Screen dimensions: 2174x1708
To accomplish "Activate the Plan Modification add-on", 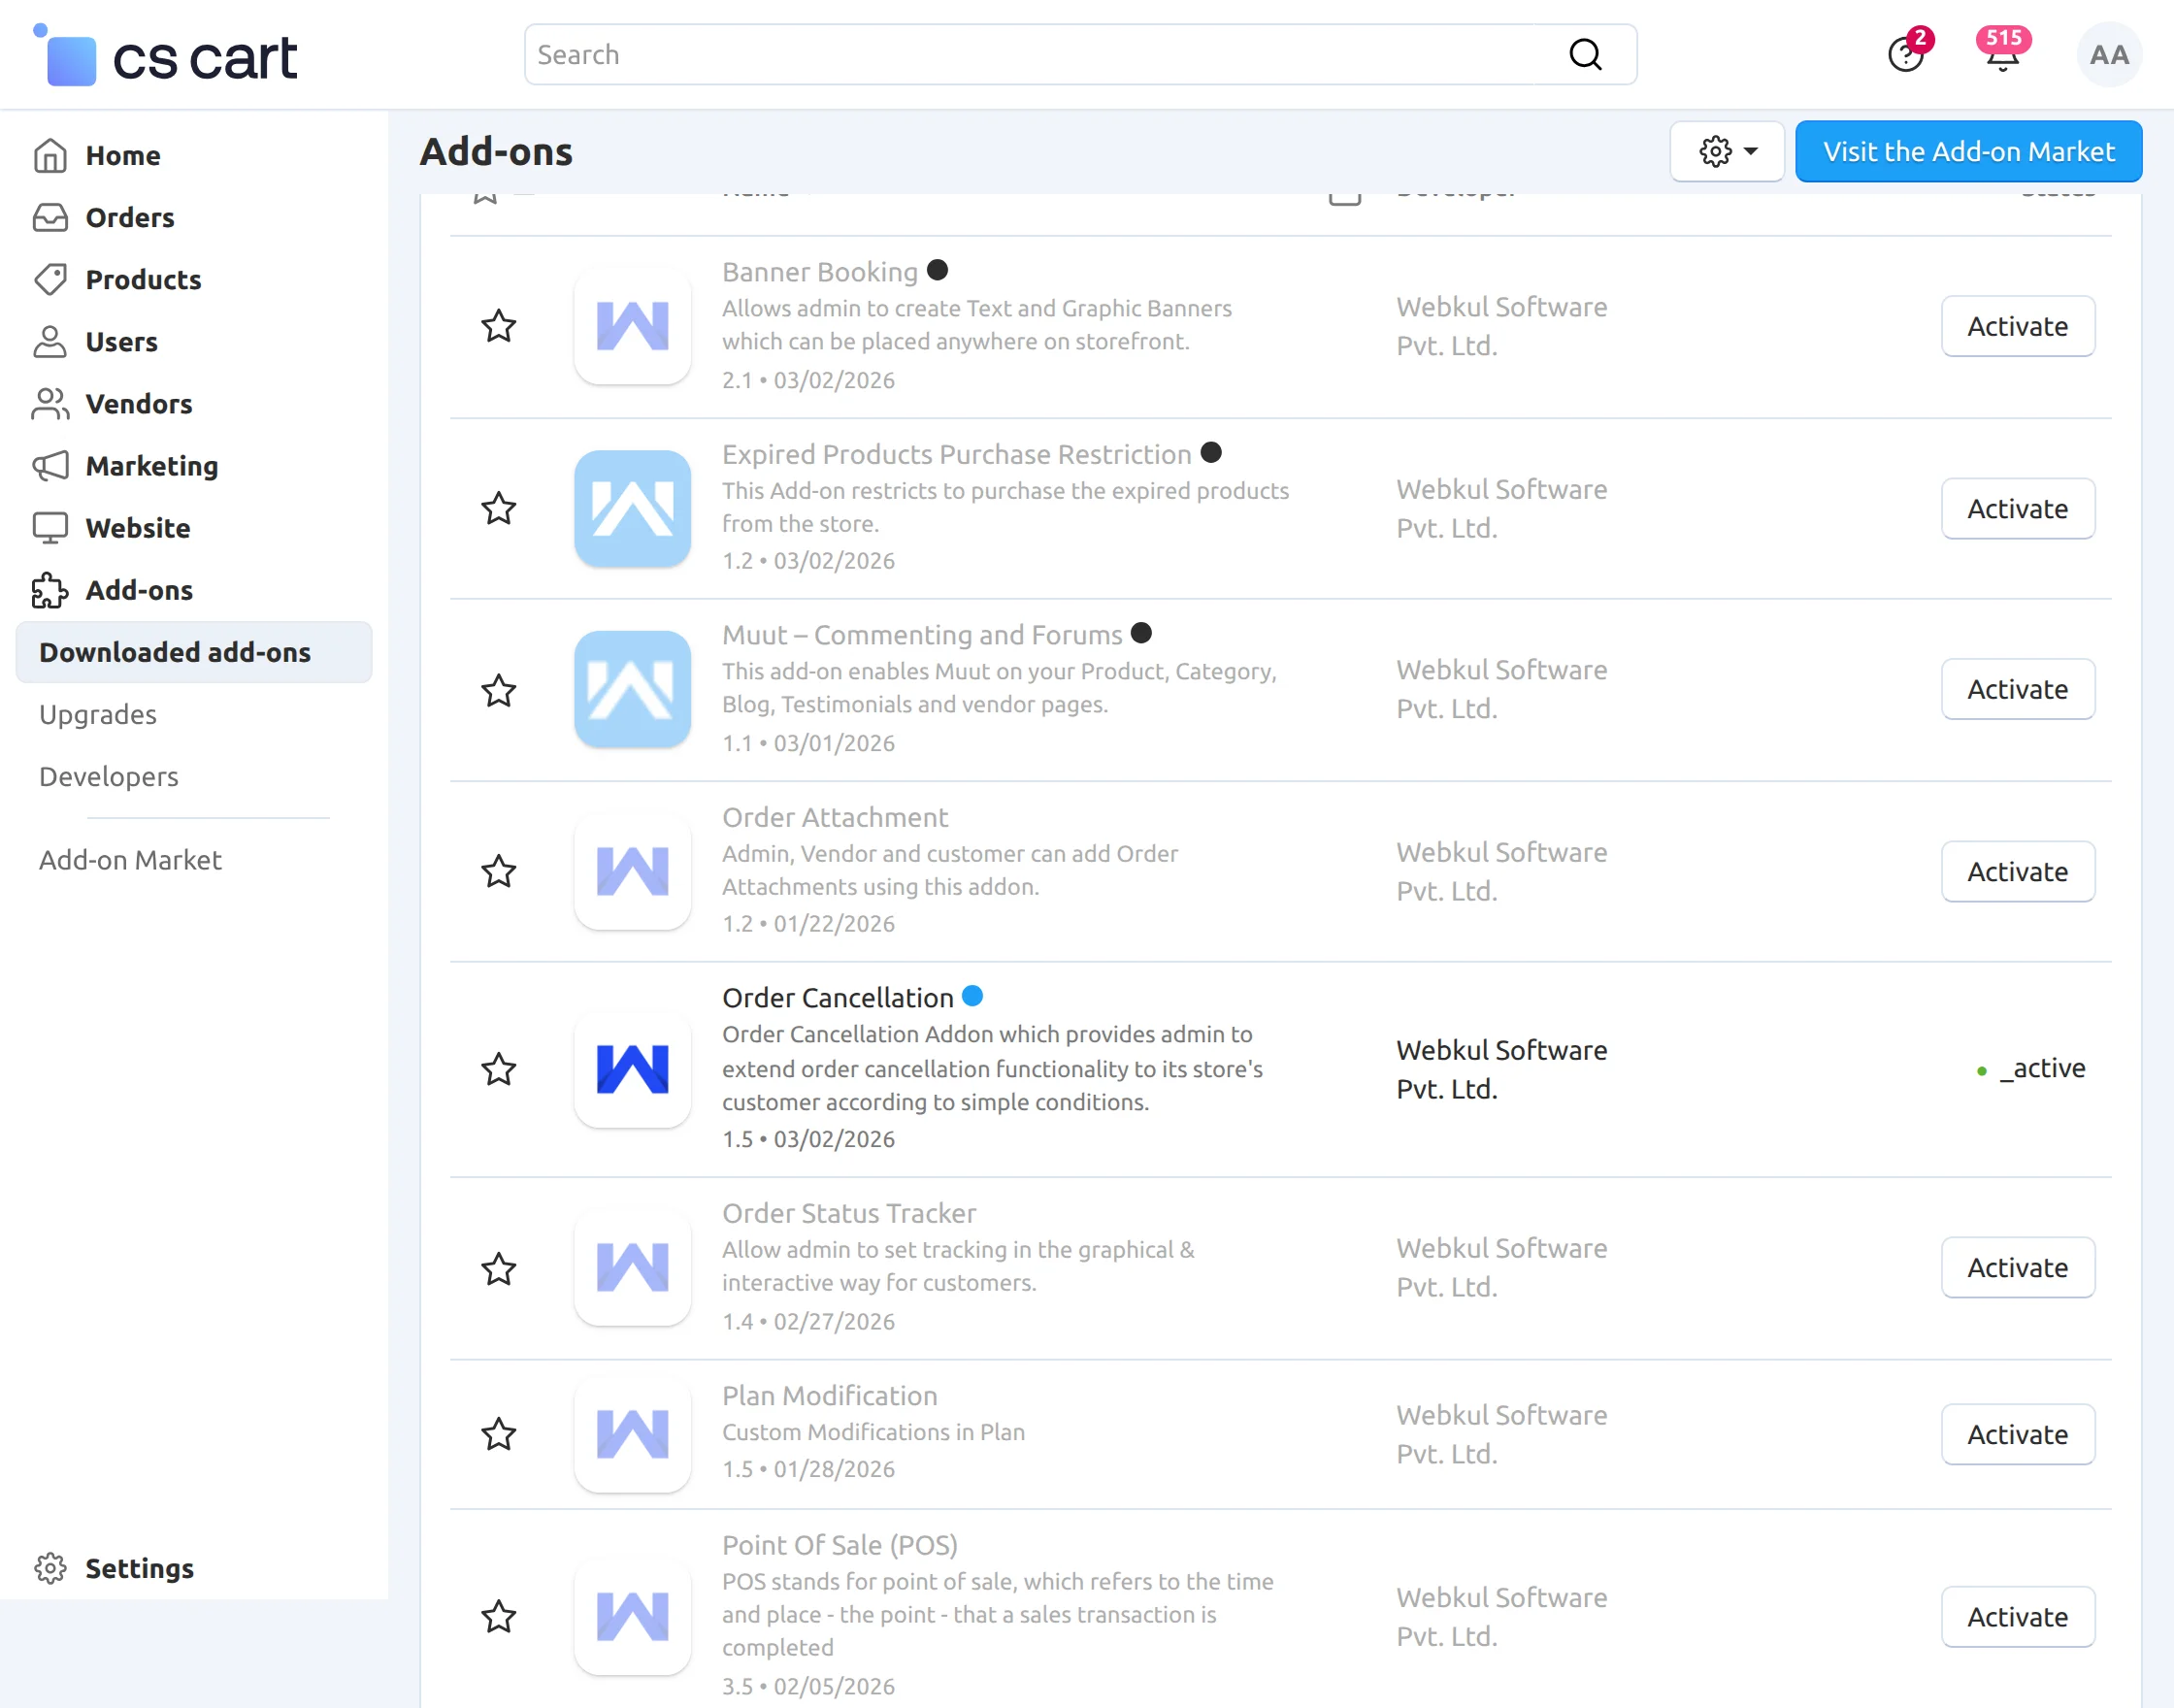I will coord(2017,1434).
